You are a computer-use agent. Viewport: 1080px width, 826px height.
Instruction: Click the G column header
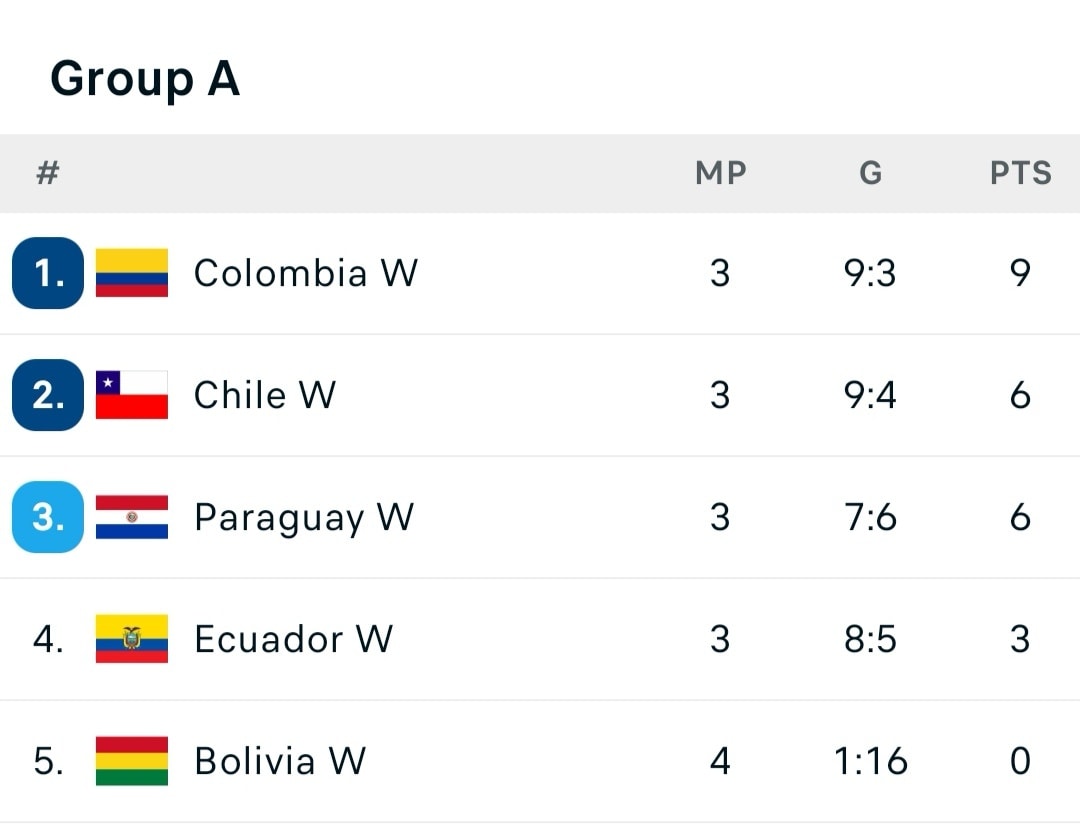click(x=870, y=173)
